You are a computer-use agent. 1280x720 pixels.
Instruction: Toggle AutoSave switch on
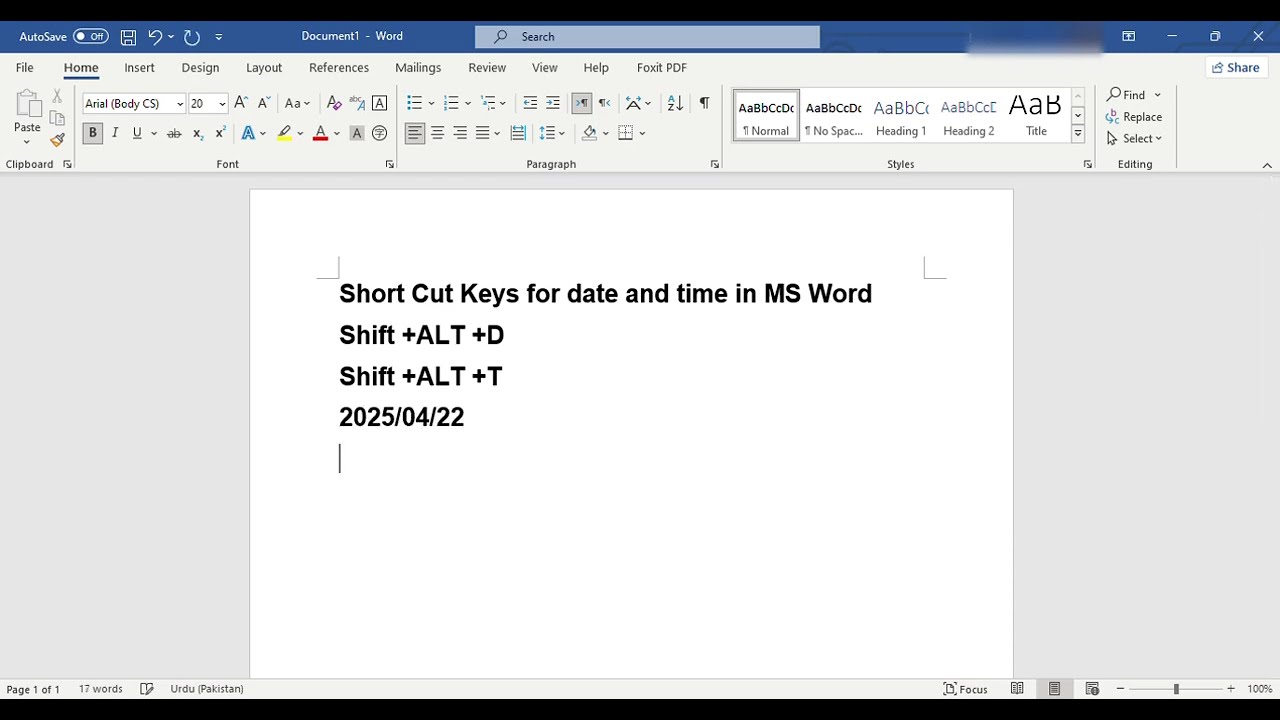coord(90,37)
